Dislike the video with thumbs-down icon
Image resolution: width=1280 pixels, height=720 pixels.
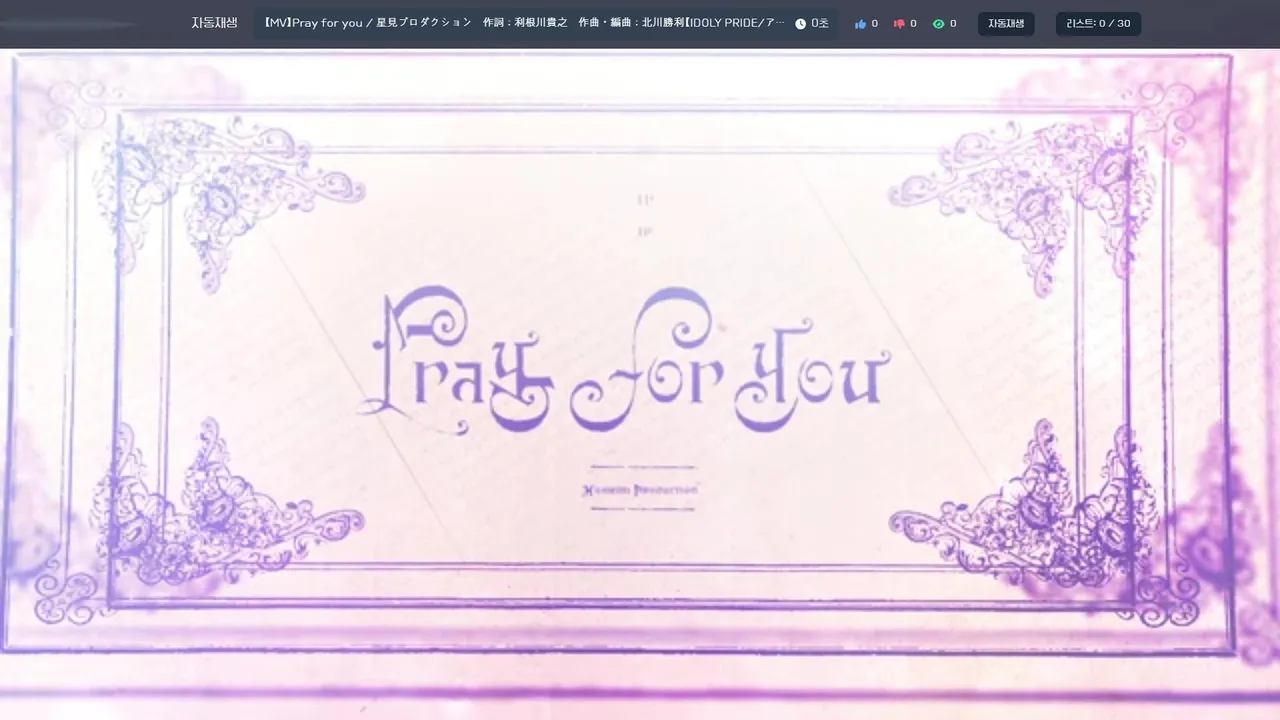[x=899, y=24]
